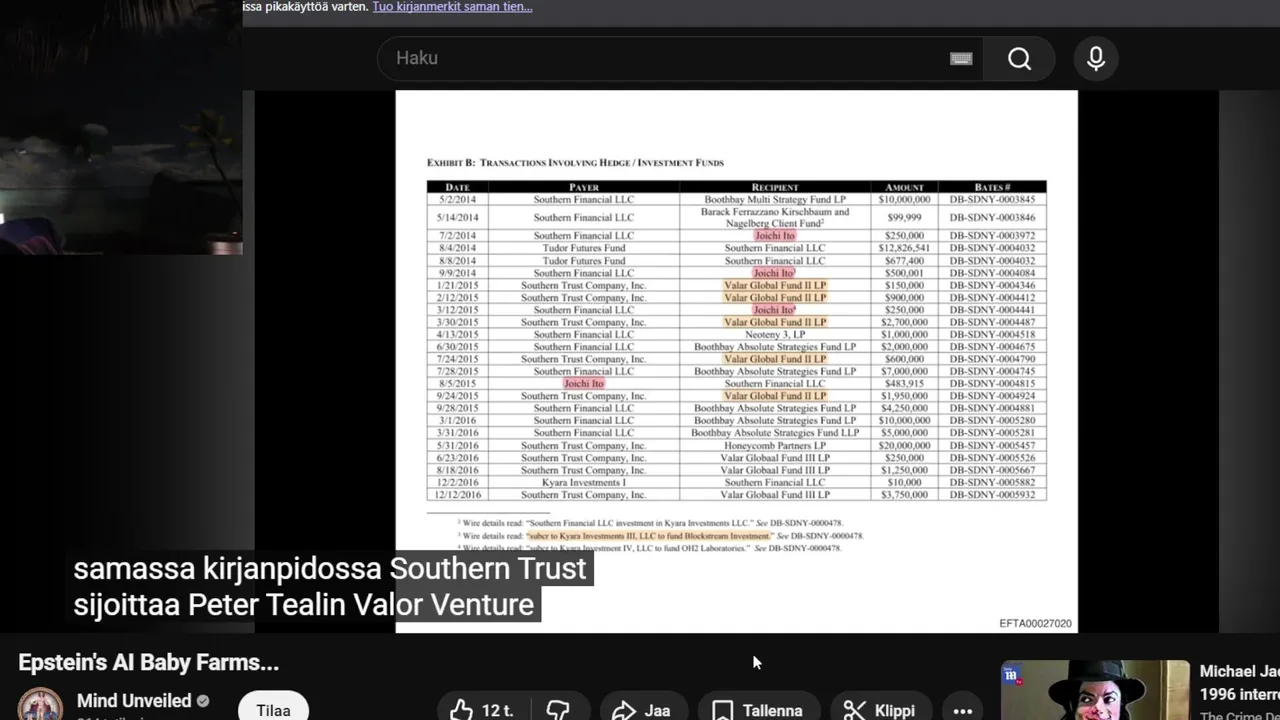This screenshot has height=720, width=1280.
Task: Click 'Honeycomb Partners LP' recipient cell
Action: click(775, 445)
